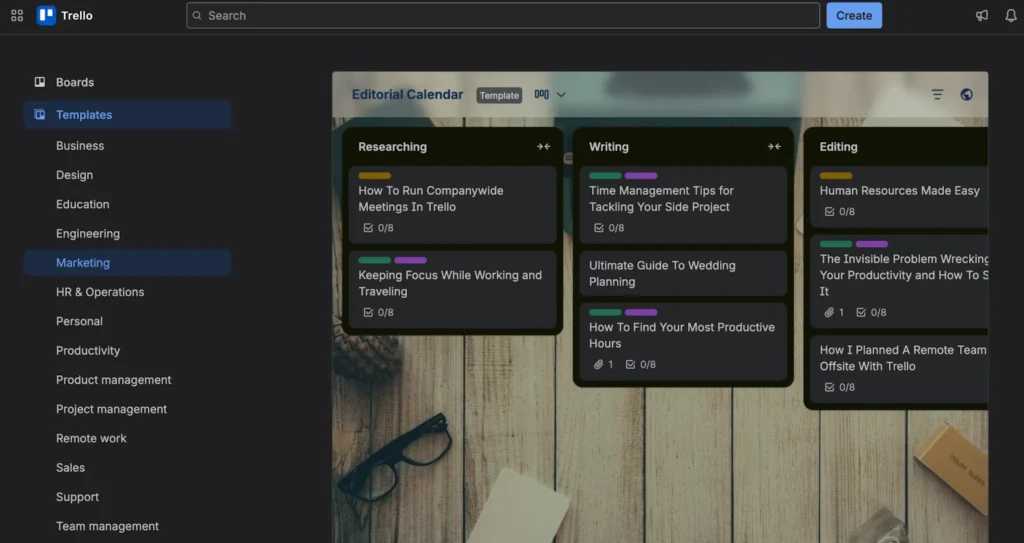Screen dimensions: 1024x543
Task: Click checklist icon on Remote Team Offsite card
Action: point(829,387)
